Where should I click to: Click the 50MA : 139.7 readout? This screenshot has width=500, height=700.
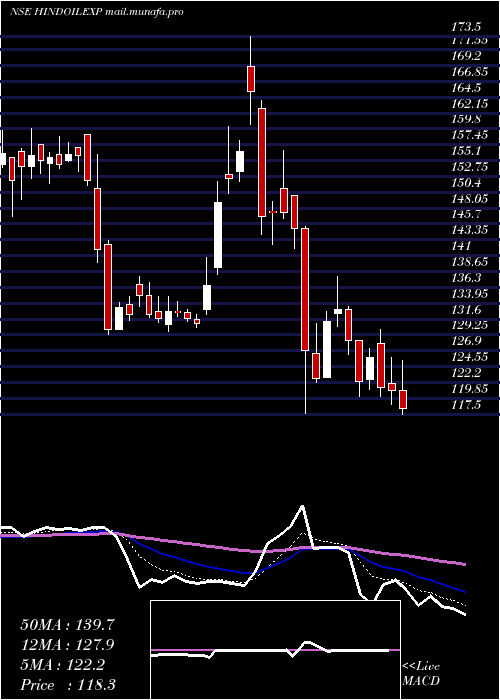coord(67,625)
